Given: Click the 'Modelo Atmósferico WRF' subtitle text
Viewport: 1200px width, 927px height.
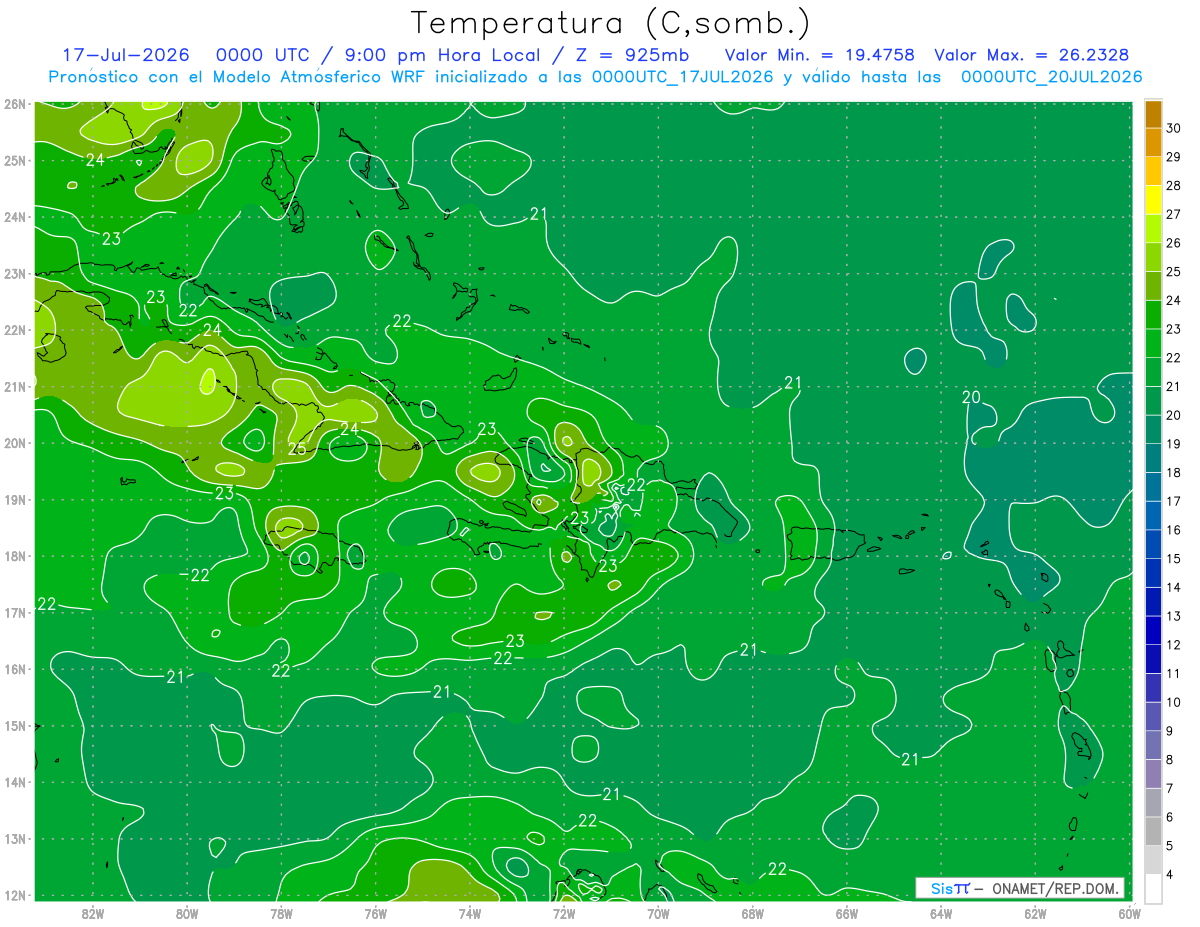Looking at the screenshot, I should (x=317, y=77).
